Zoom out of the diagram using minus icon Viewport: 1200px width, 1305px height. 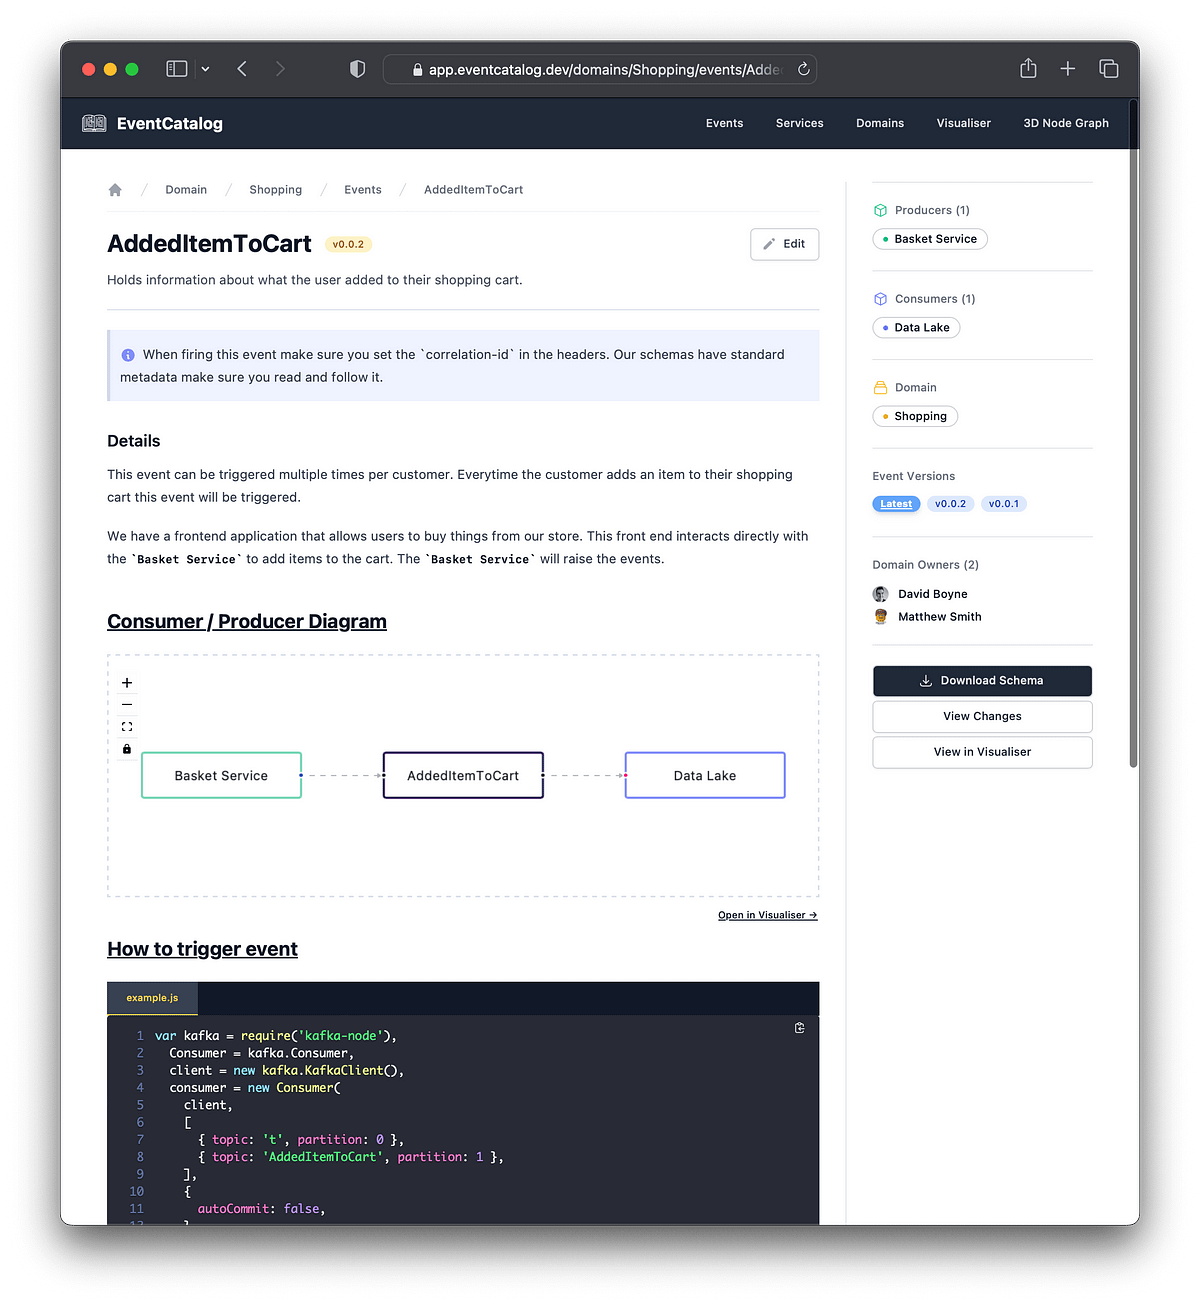click(x=127, y=704)
